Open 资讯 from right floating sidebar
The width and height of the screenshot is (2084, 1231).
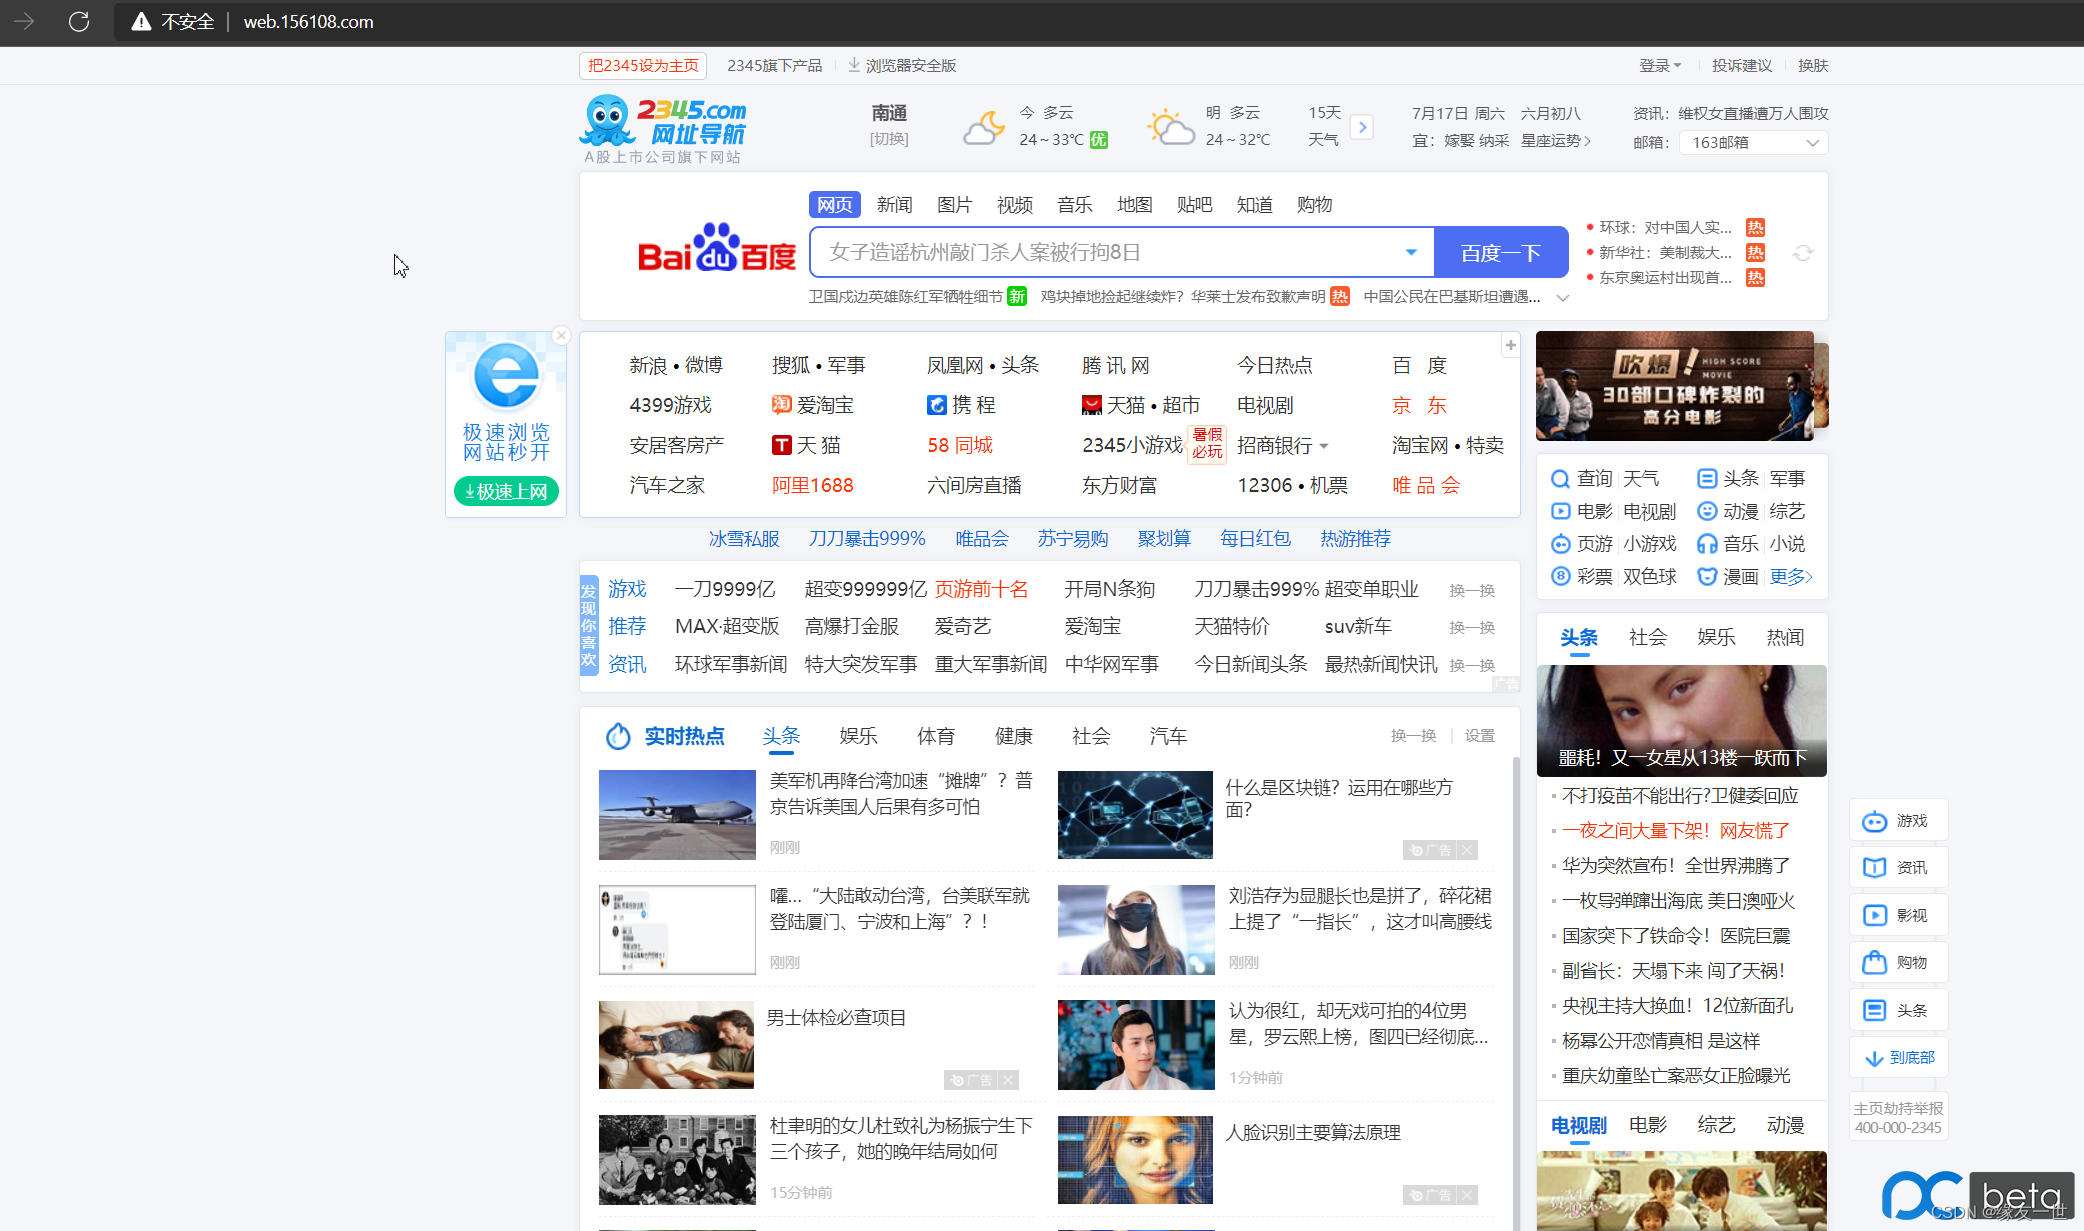1898,868
